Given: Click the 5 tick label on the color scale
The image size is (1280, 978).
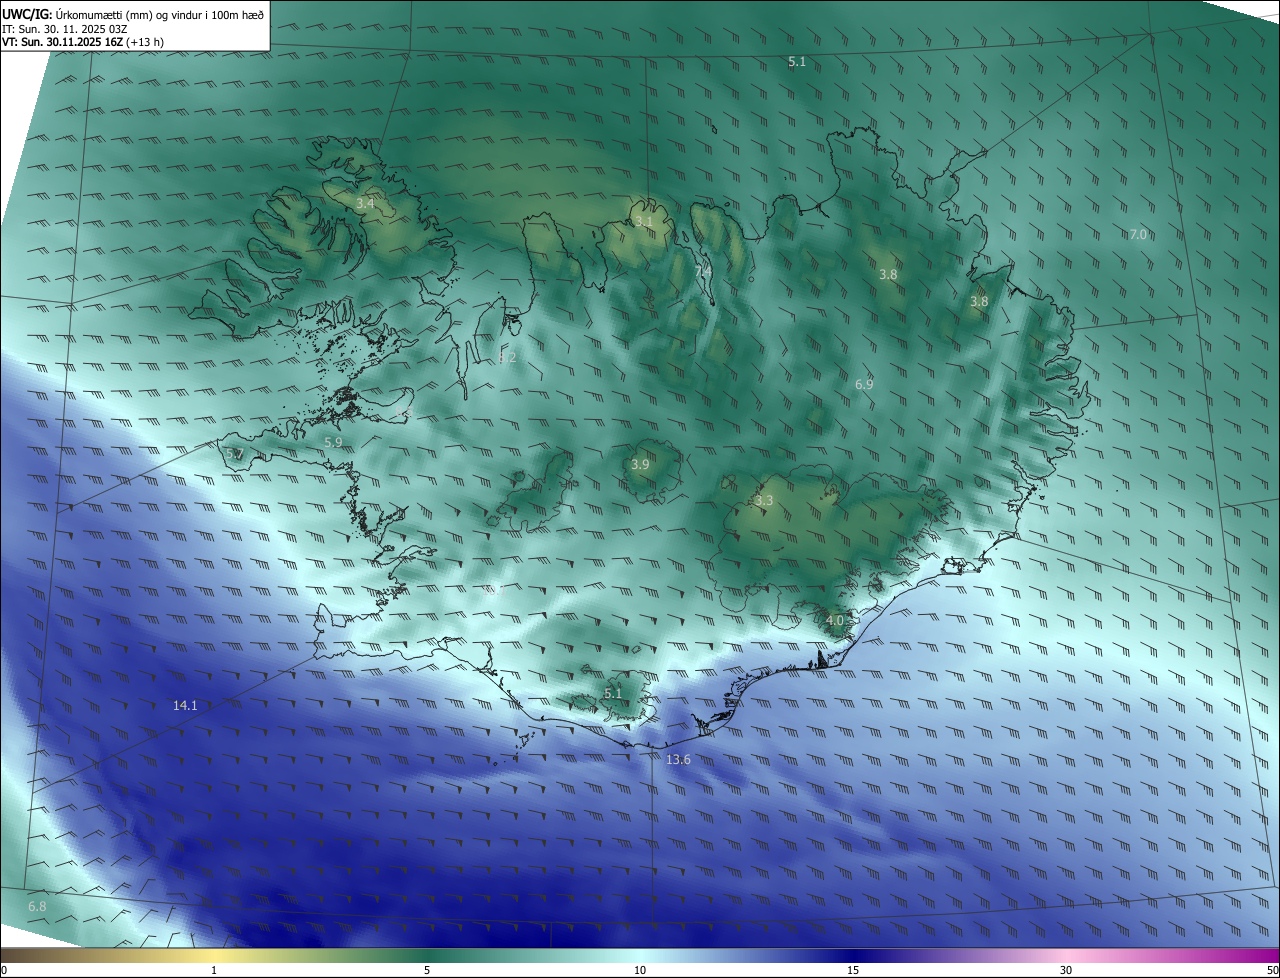Looking at the screenshot, I should pos(427,970).
